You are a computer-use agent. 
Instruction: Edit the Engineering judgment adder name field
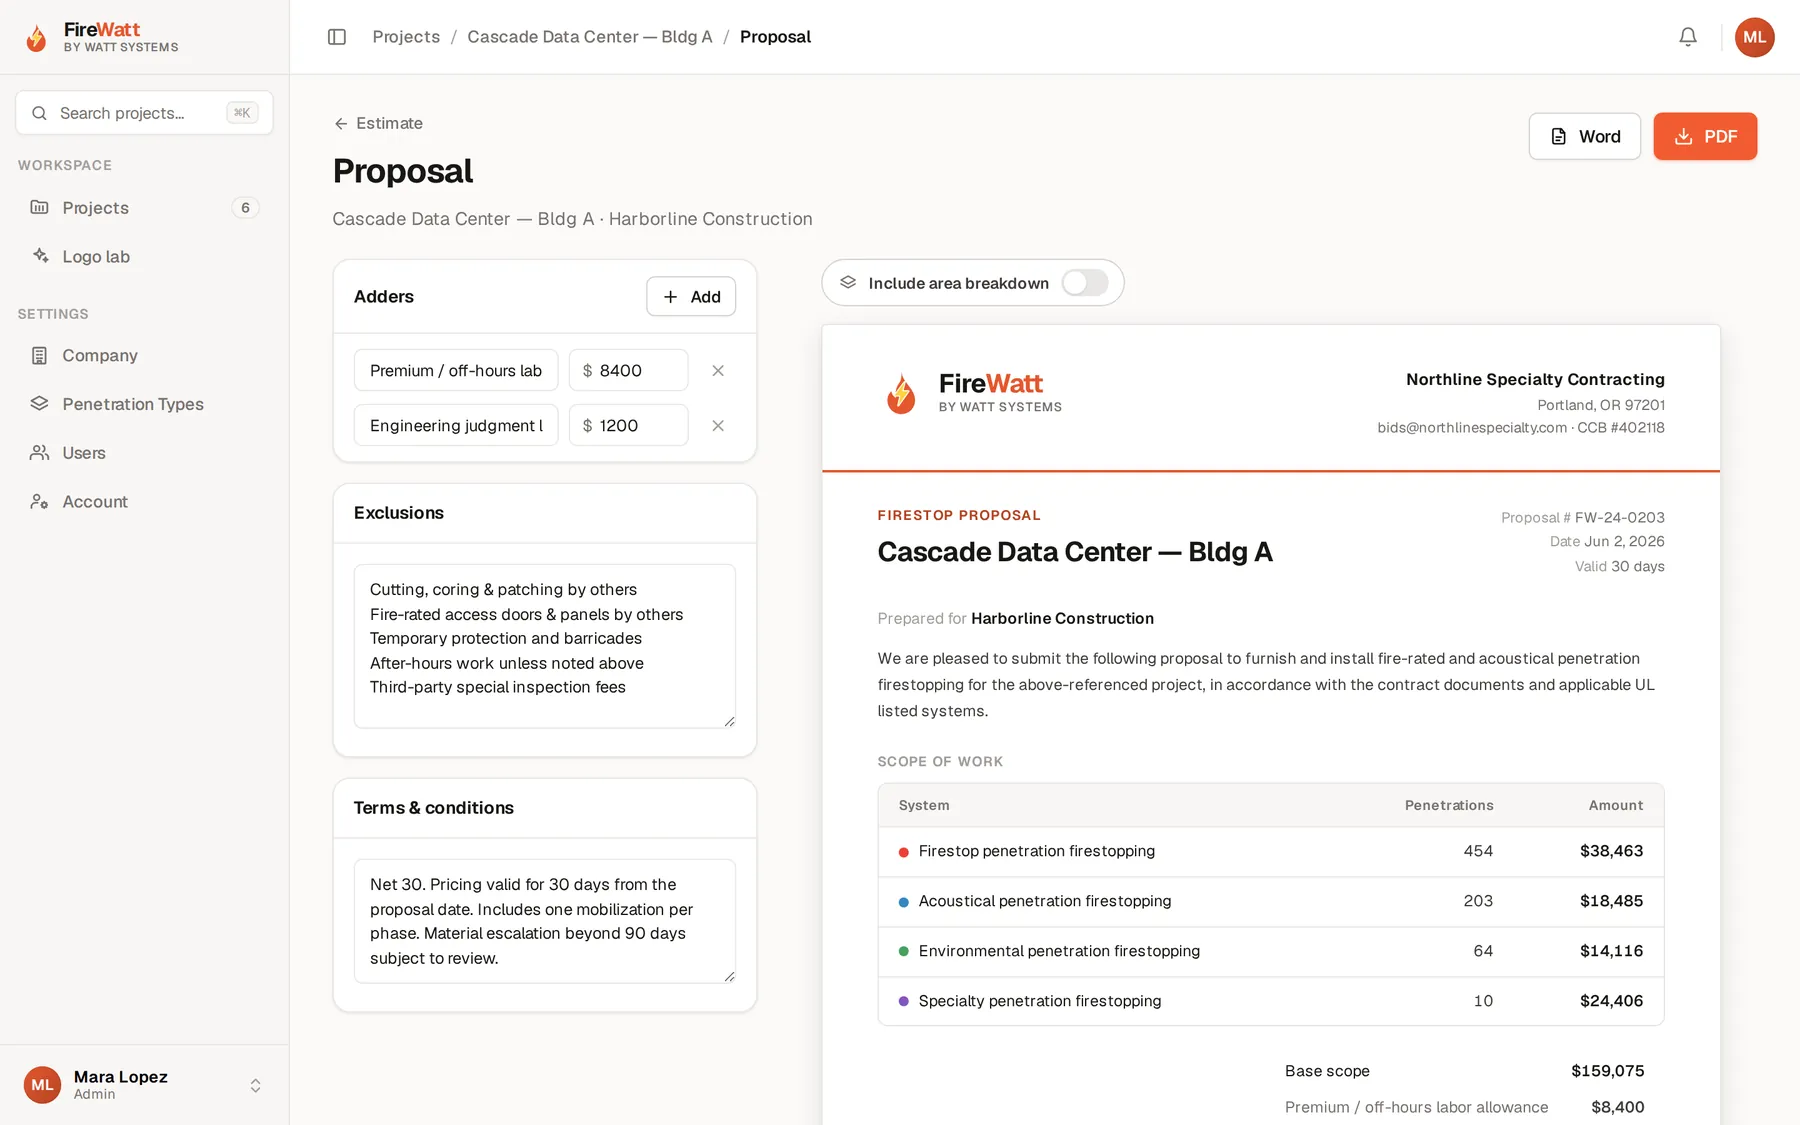pos(456,426)
